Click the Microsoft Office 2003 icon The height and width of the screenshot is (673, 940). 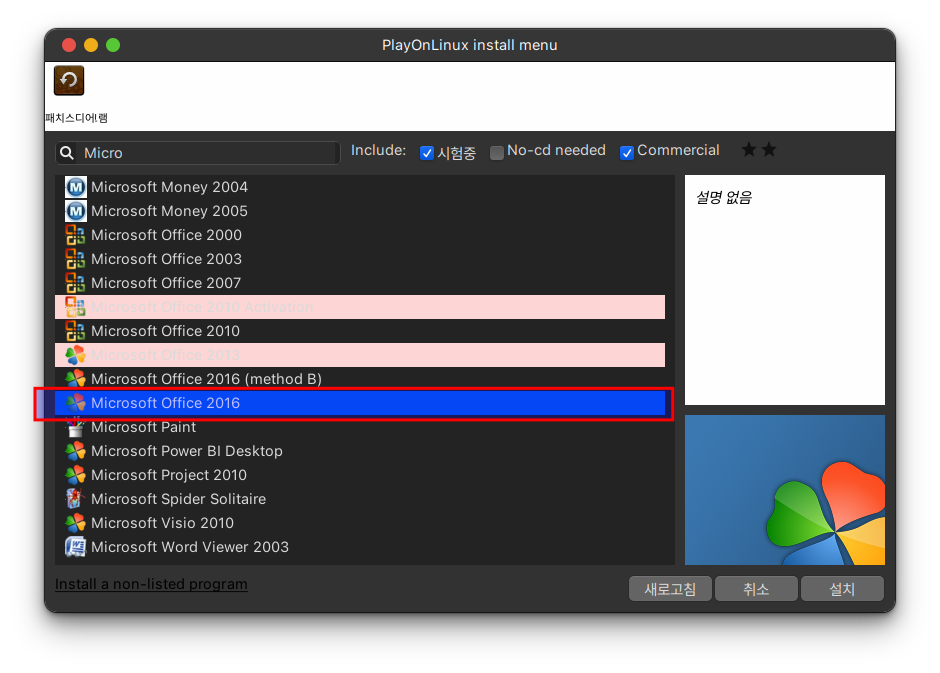point(76,259)
